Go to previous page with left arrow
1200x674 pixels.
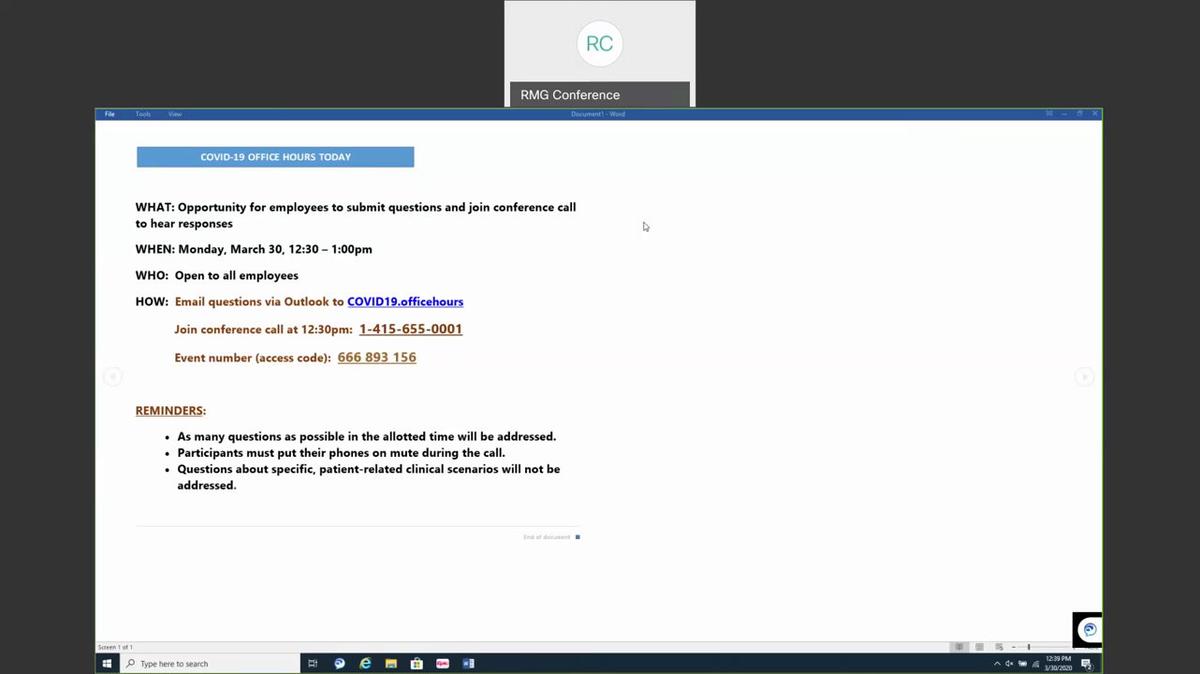113,377
